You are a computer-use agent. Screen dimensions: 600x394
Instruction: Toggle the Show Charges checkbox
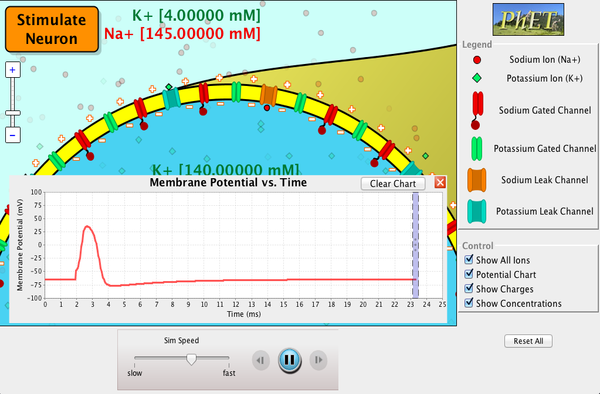[469, 289]
